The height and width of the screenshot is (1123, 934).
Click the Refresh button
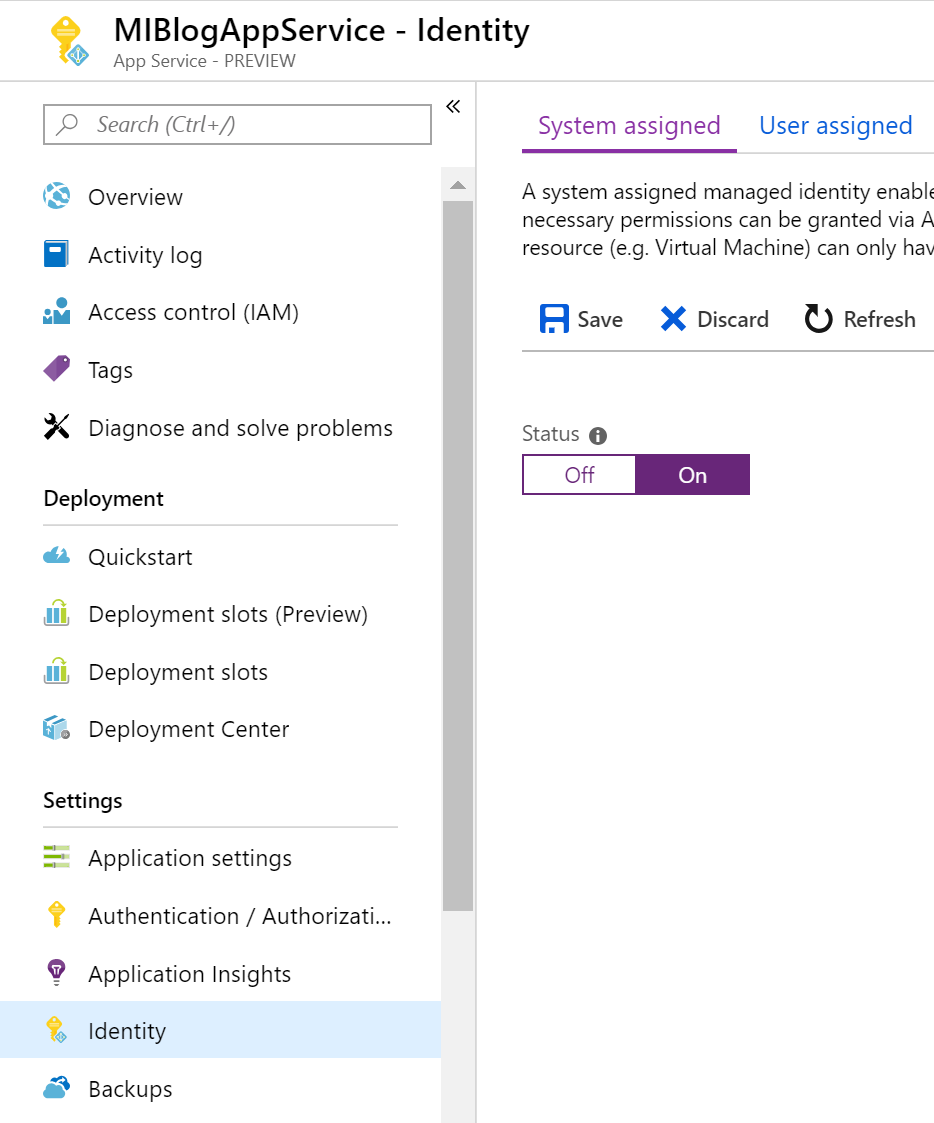coord(860,319)
